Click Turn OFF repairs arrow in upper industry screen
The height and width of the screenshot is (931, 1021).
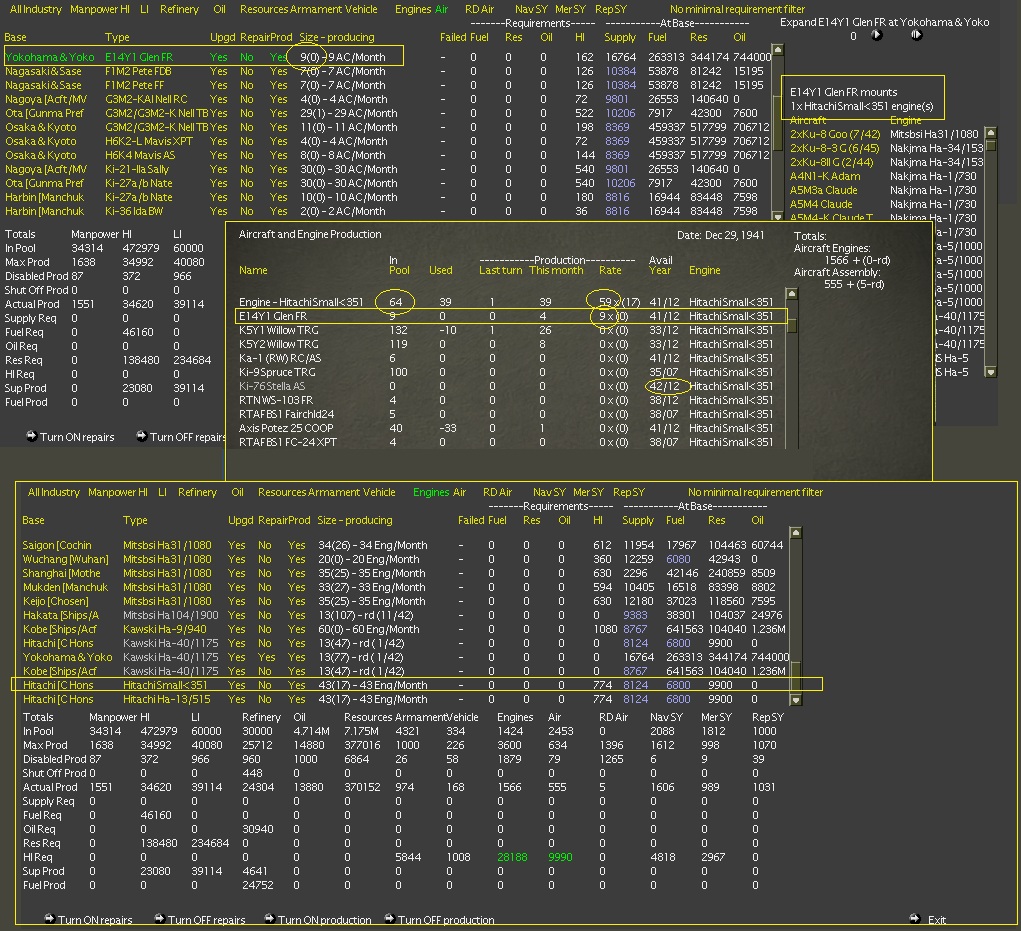[141, 436]
